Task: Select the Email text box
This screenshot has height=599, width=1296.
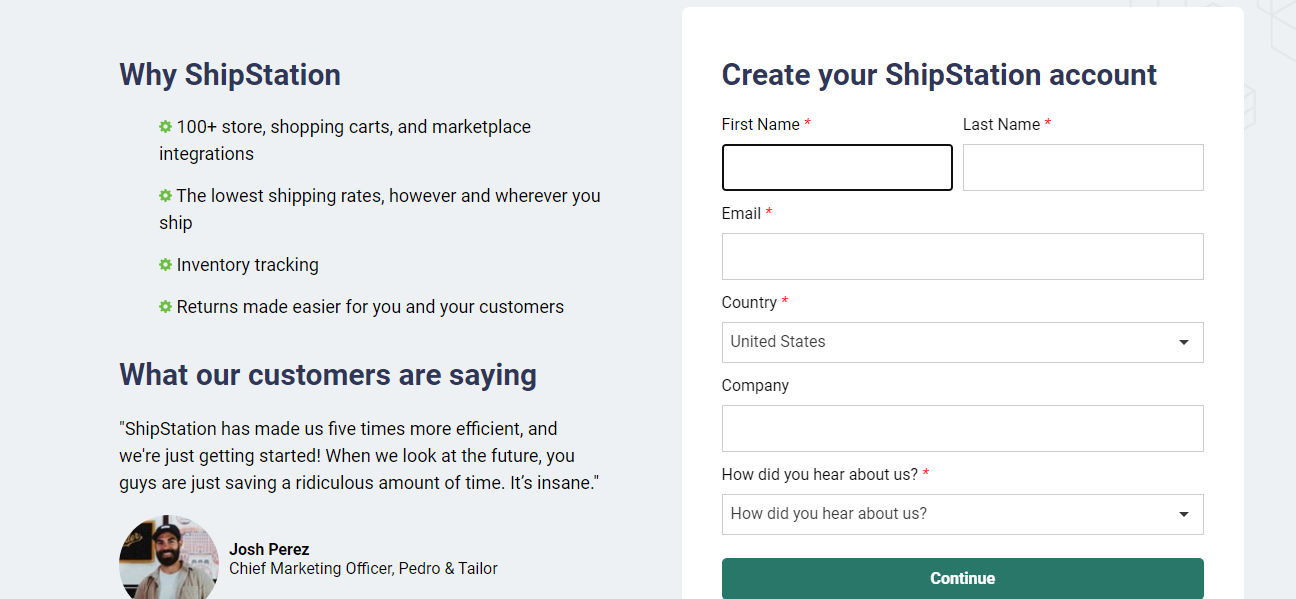Action: point(962,257)
